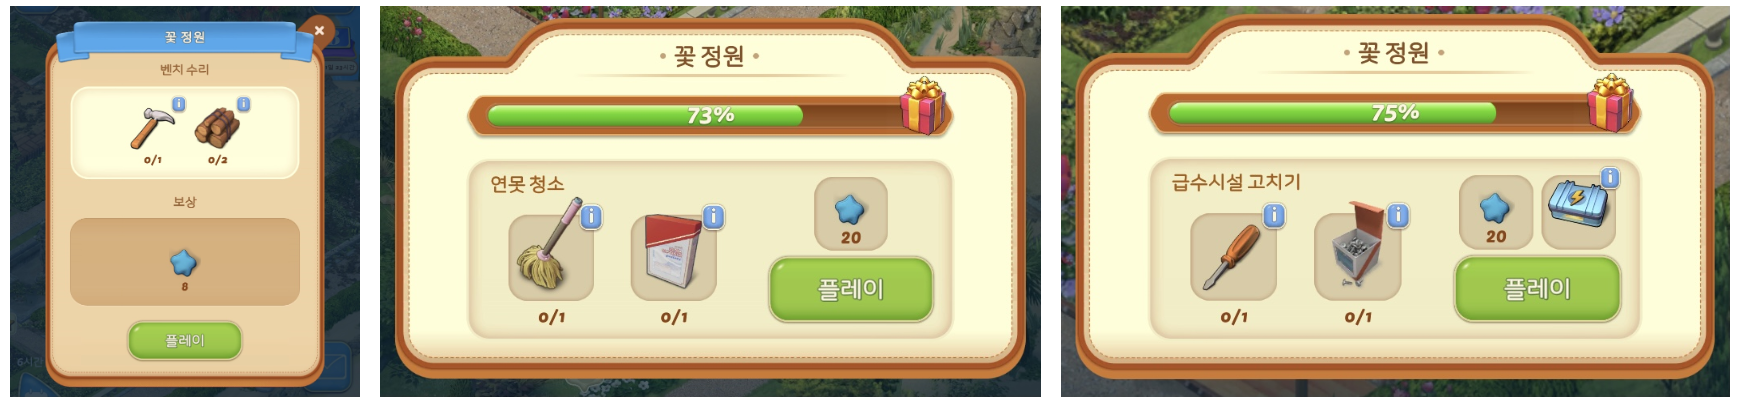Screen dimensions: 1744x410
Task: Select the red powder box item
Action: click(x=673, y=257)
